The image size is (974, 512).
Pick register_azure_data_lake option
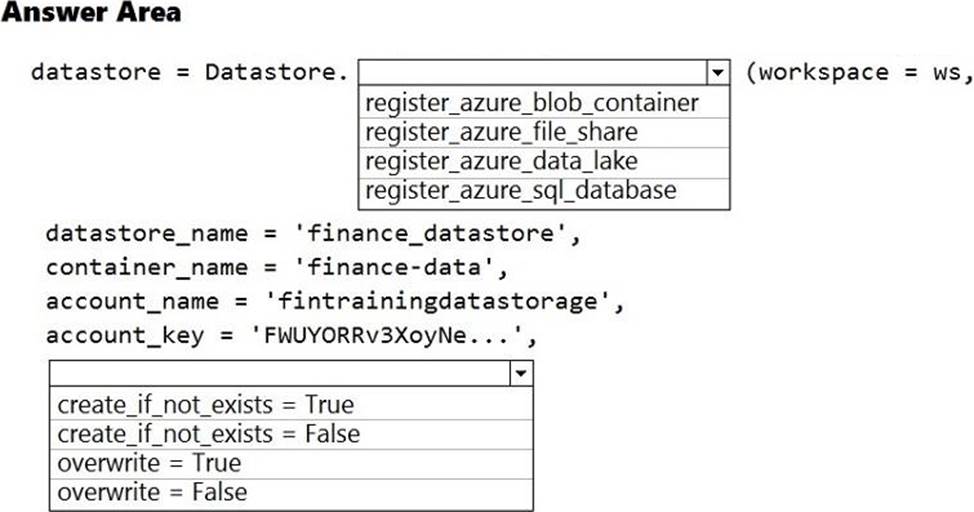(501, 161)
